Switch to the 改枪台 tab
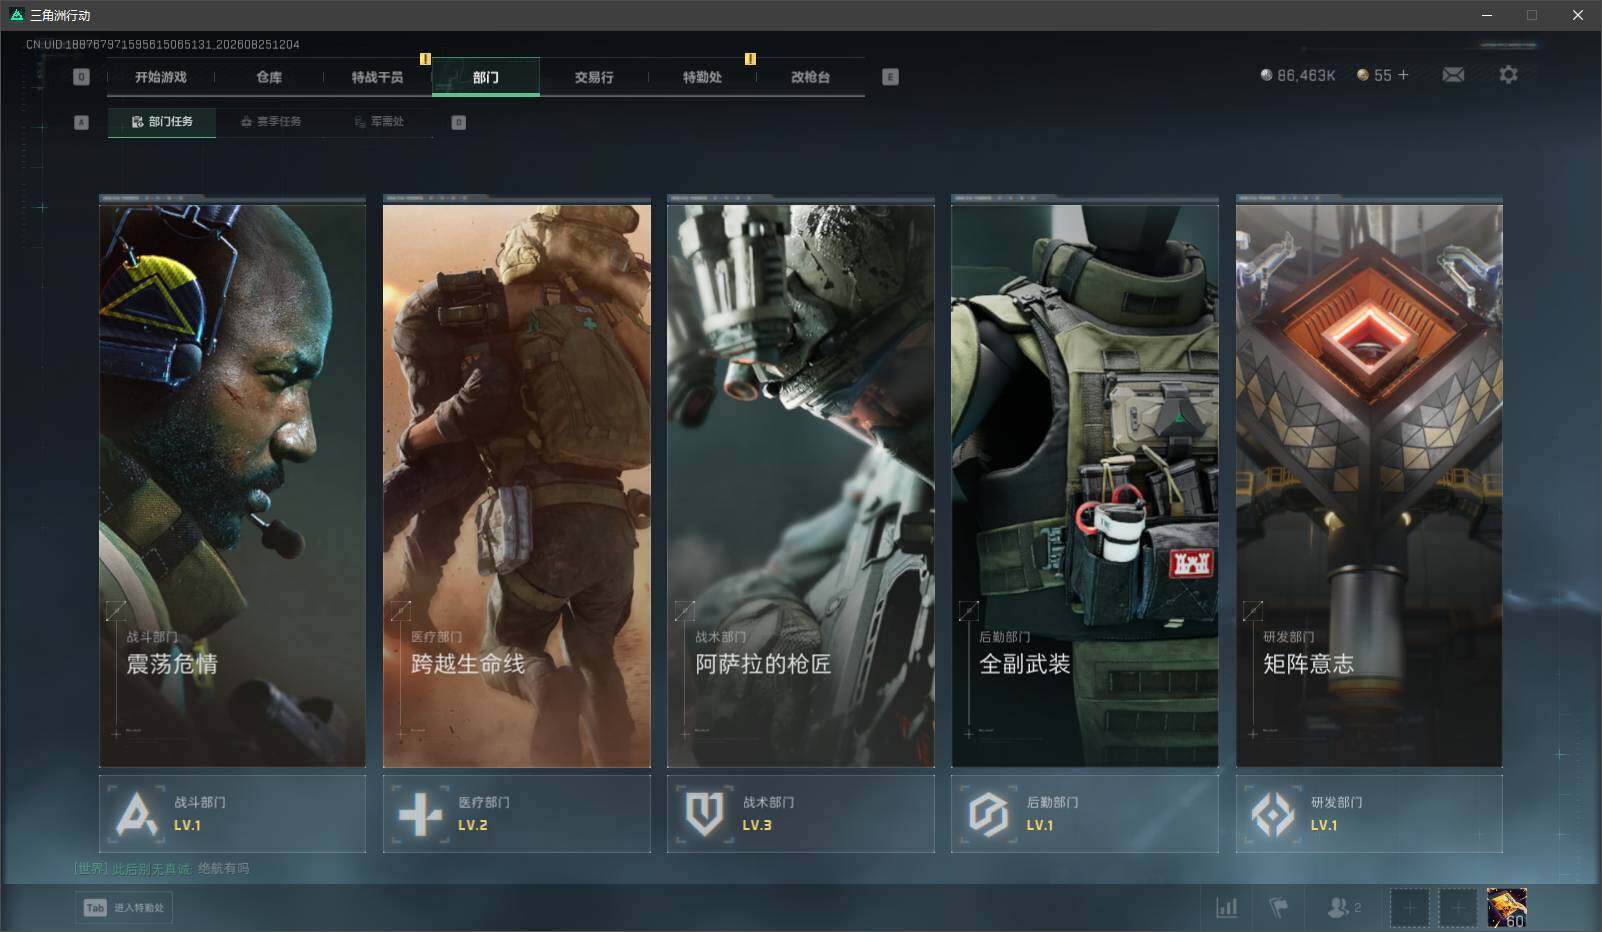Image resolution: width=1602 pixels, height=932 pixels. click(810, 77)
